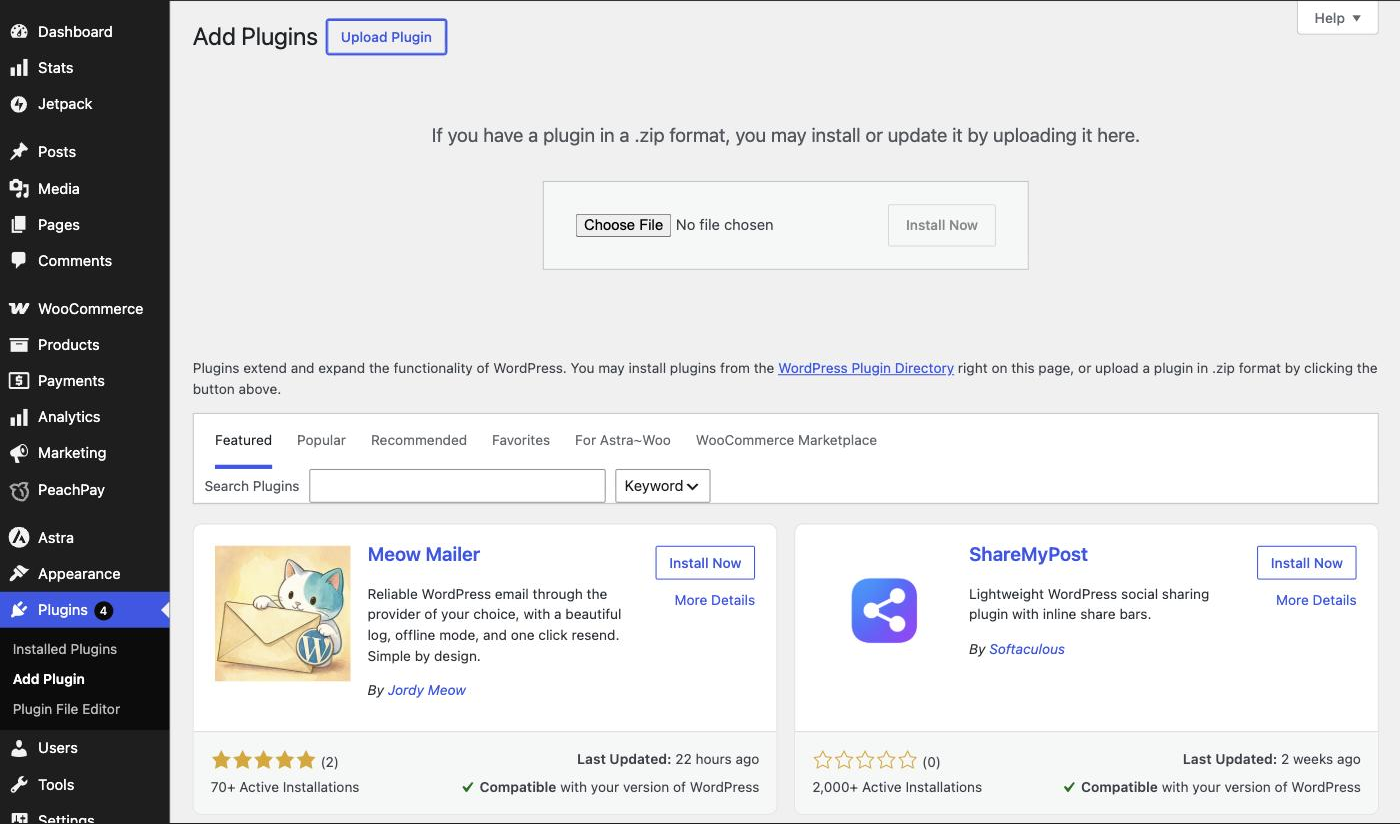The width and height of the screenshot is (1400, 824).
Task: Click the Jetpack lightning bolt icon
Action: (x=19, y=104)
